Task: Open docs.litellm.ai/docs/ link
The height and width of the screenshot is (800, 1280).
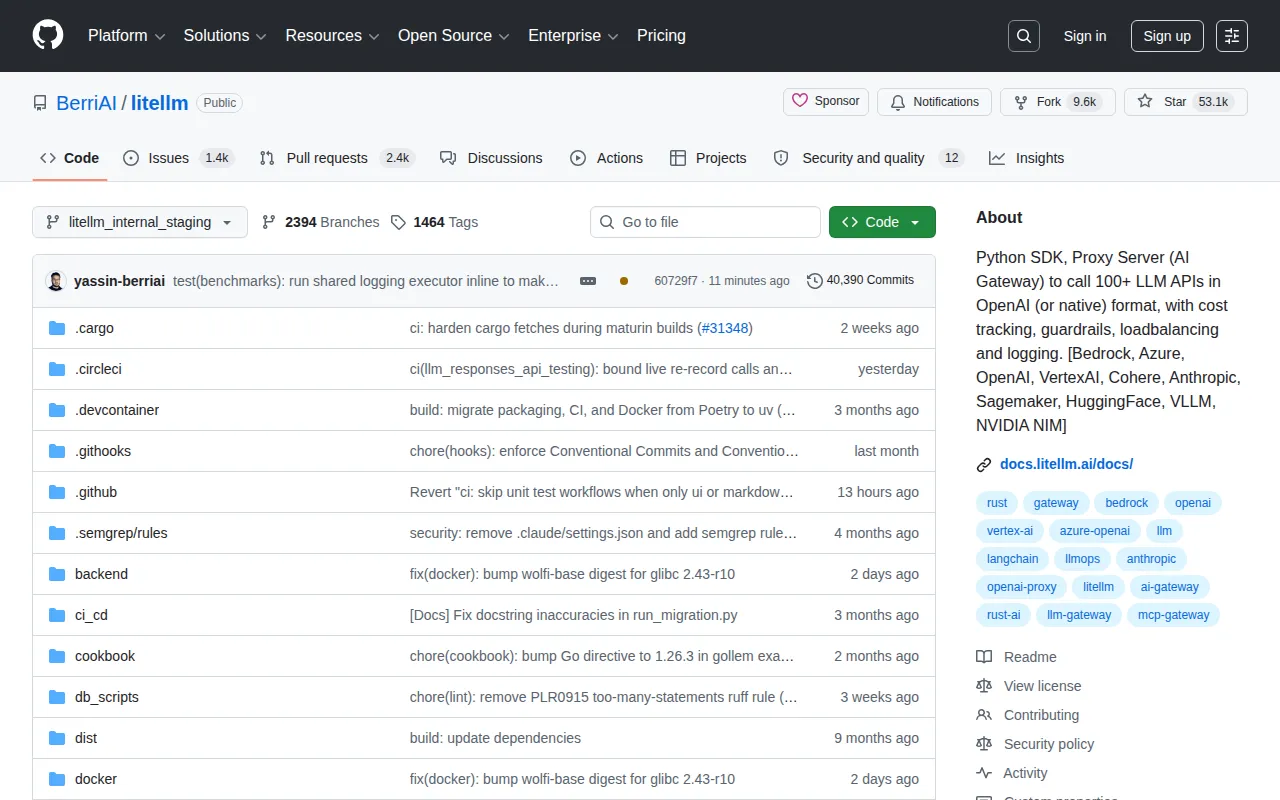Action: click(1066, 464)
